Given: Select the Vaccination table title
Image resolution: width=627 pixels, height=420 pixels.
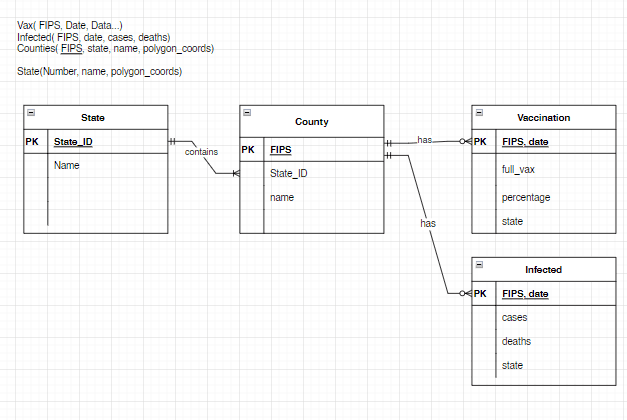Looking at the screenshot, I should click(x=543, y=118).
